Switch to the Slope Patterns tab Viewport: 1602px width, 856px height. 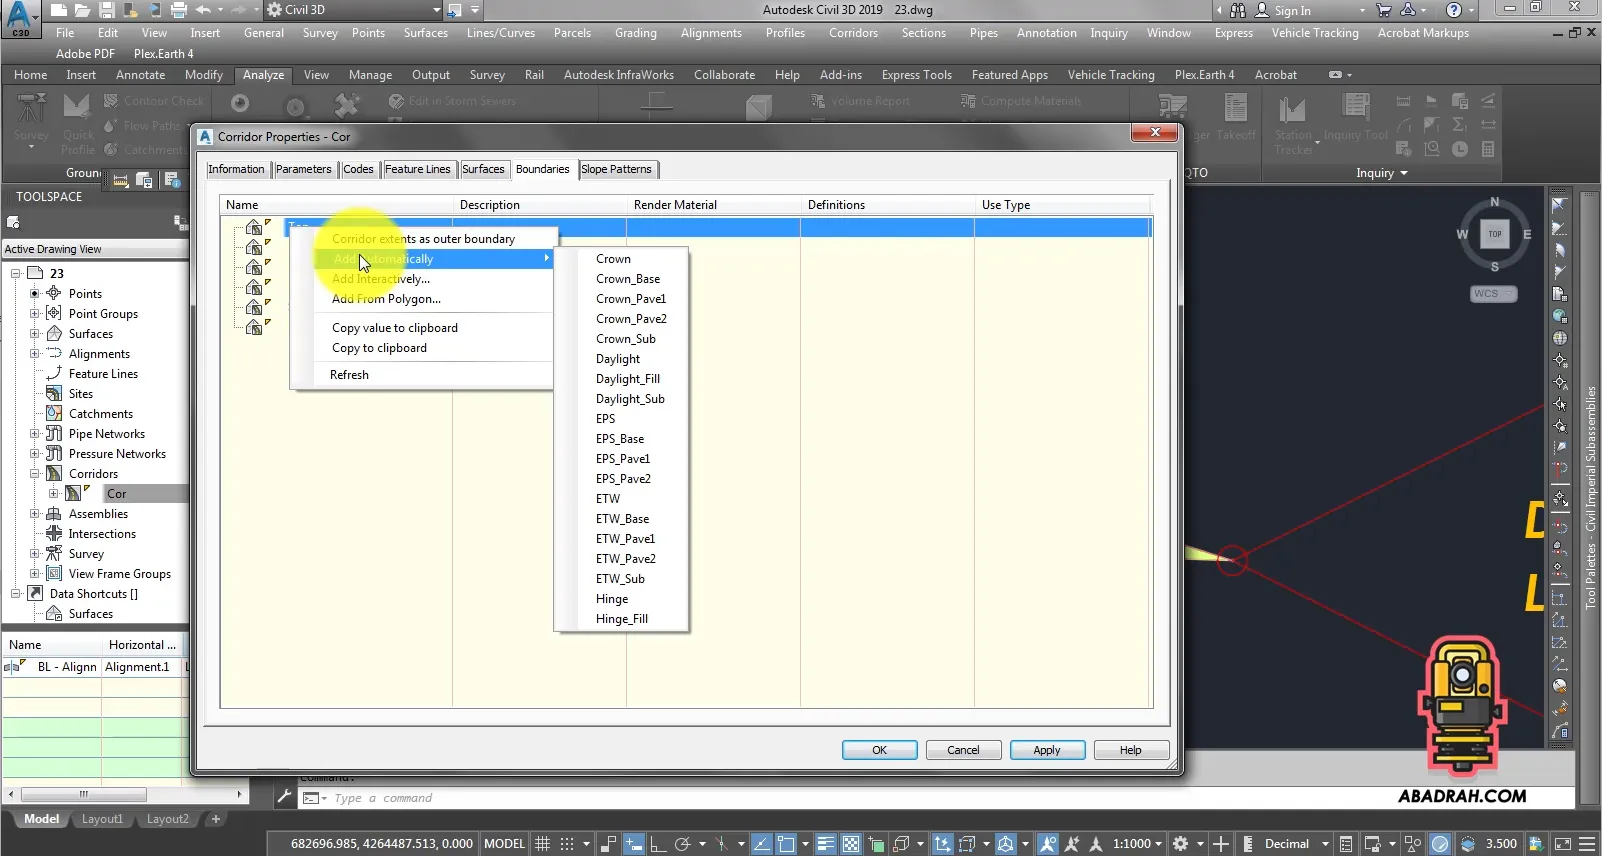pos(616,169)
